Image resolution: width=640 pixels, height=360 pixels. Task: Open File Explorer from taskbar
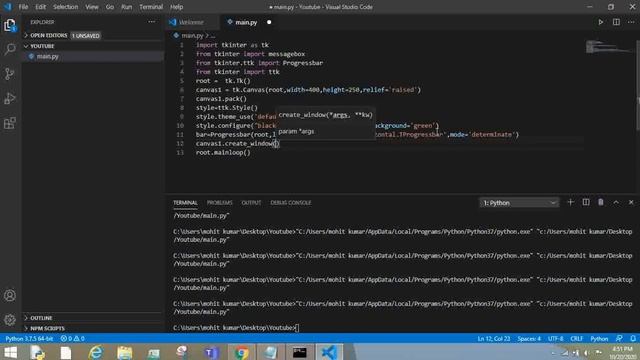point(124,353)
